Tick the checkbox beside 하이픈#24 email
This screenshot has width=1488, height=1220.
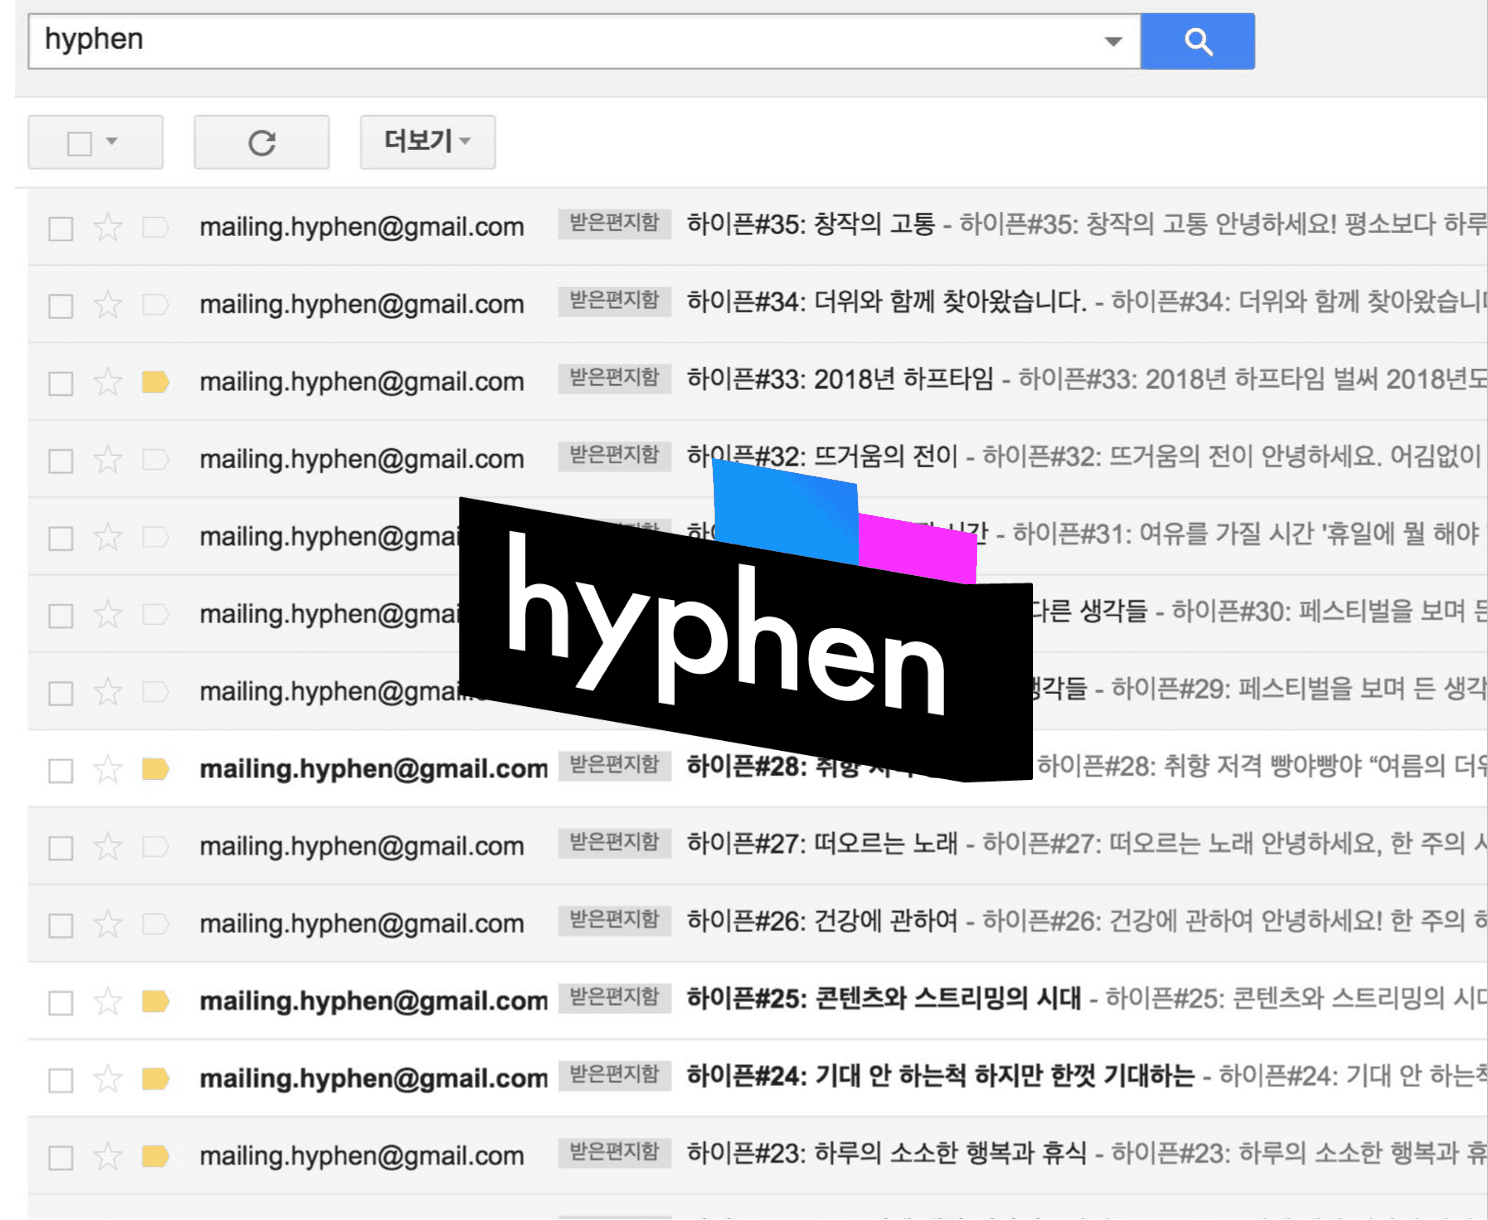[61, 1080]
